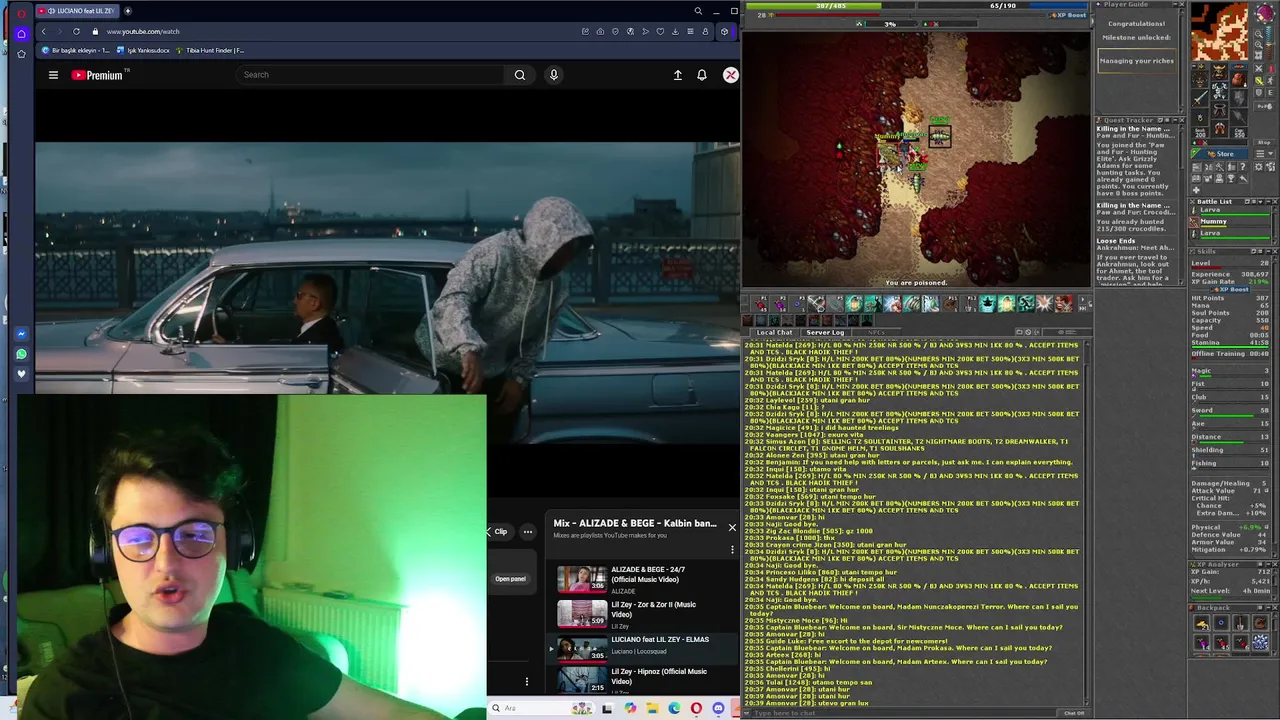
Task: Open the YouTube hamburger guide menu
Action: [53, 75]
